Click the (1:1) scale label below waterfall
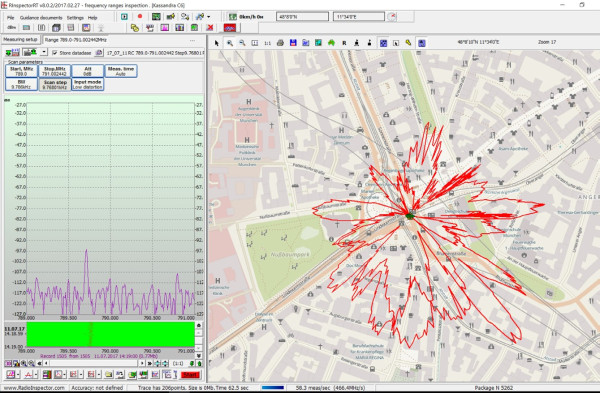600x393 pixels. pos(178,364)
